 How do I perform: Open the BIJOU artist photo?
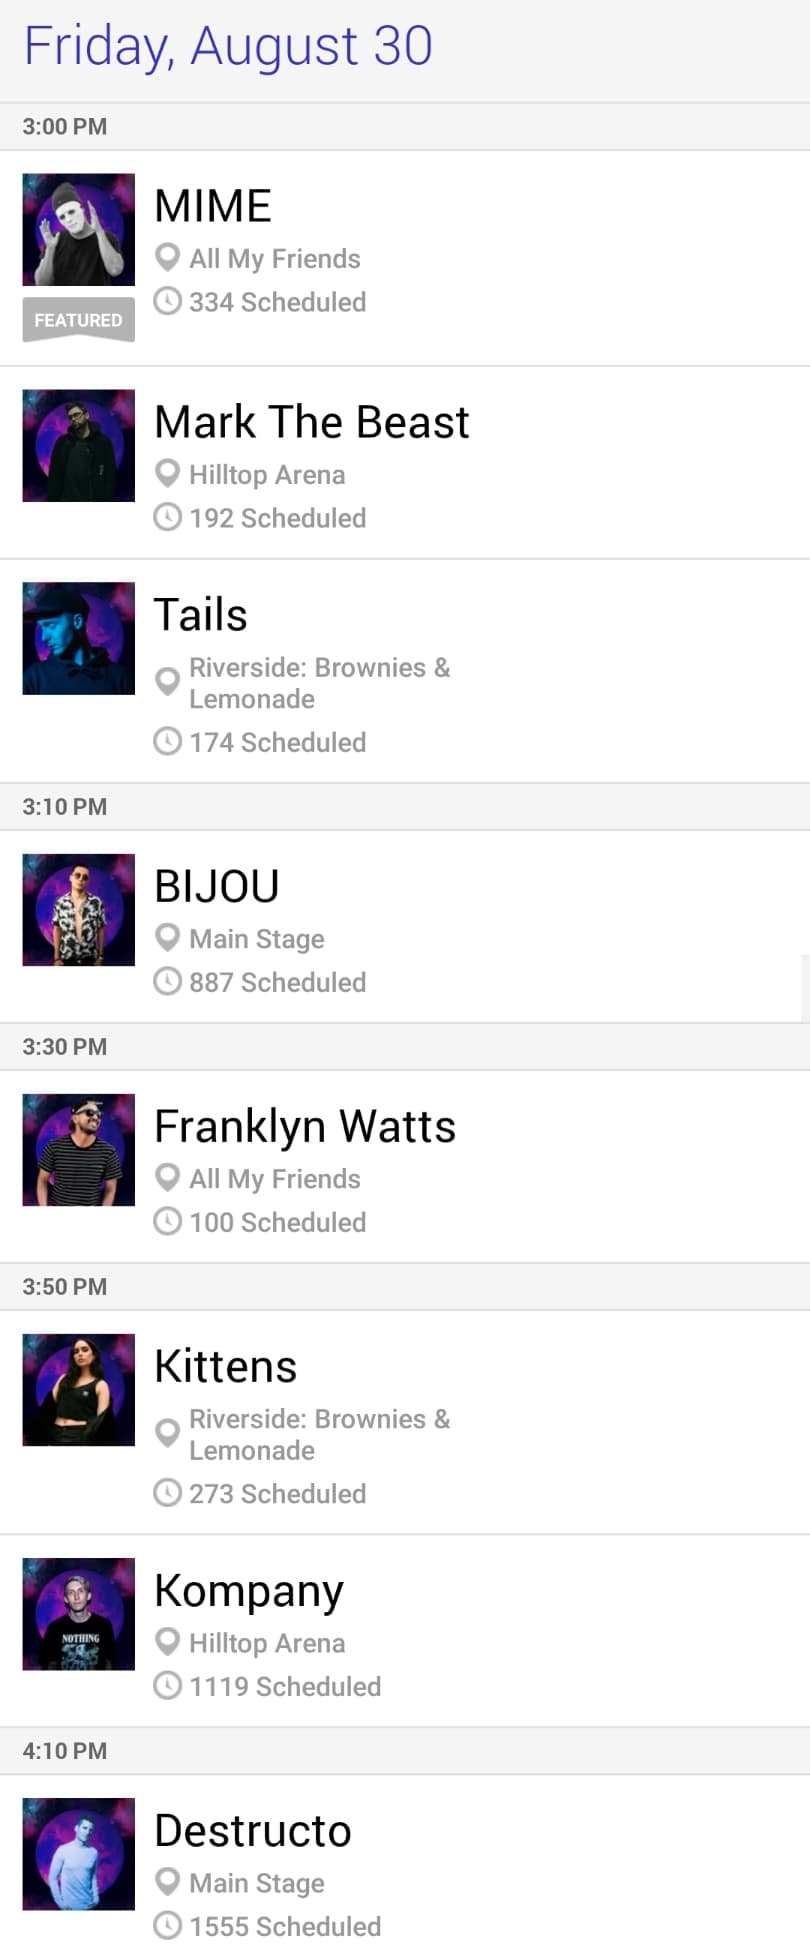pyautogui.click(x=79, y=910)
